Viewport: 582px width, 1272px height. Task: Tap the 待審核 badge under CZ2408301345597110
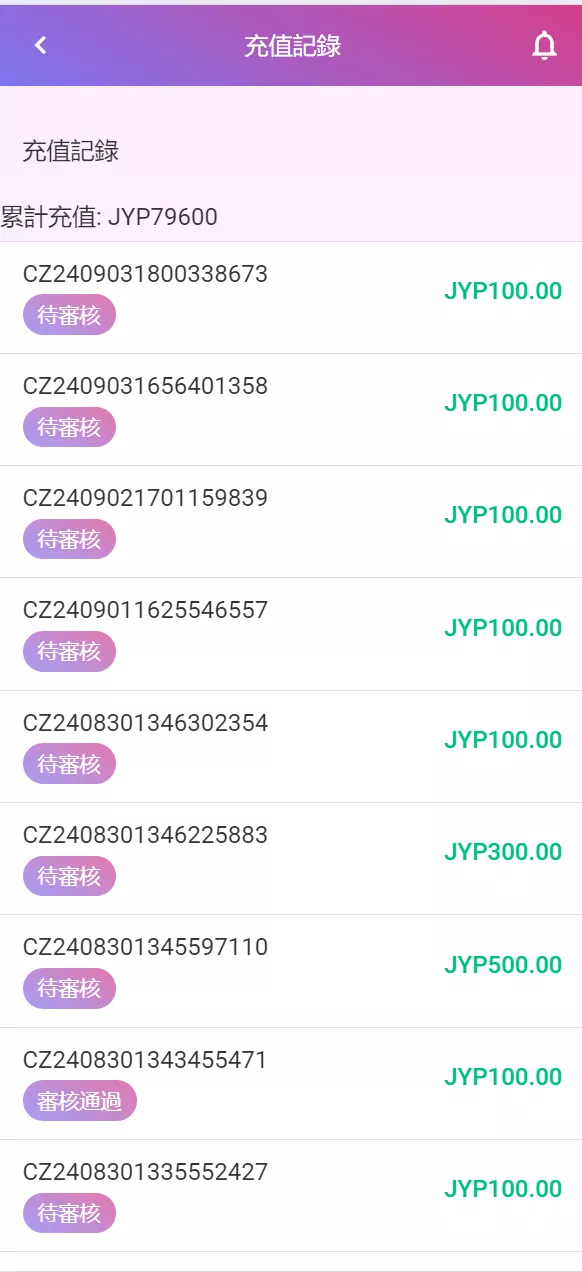point(69,989)
